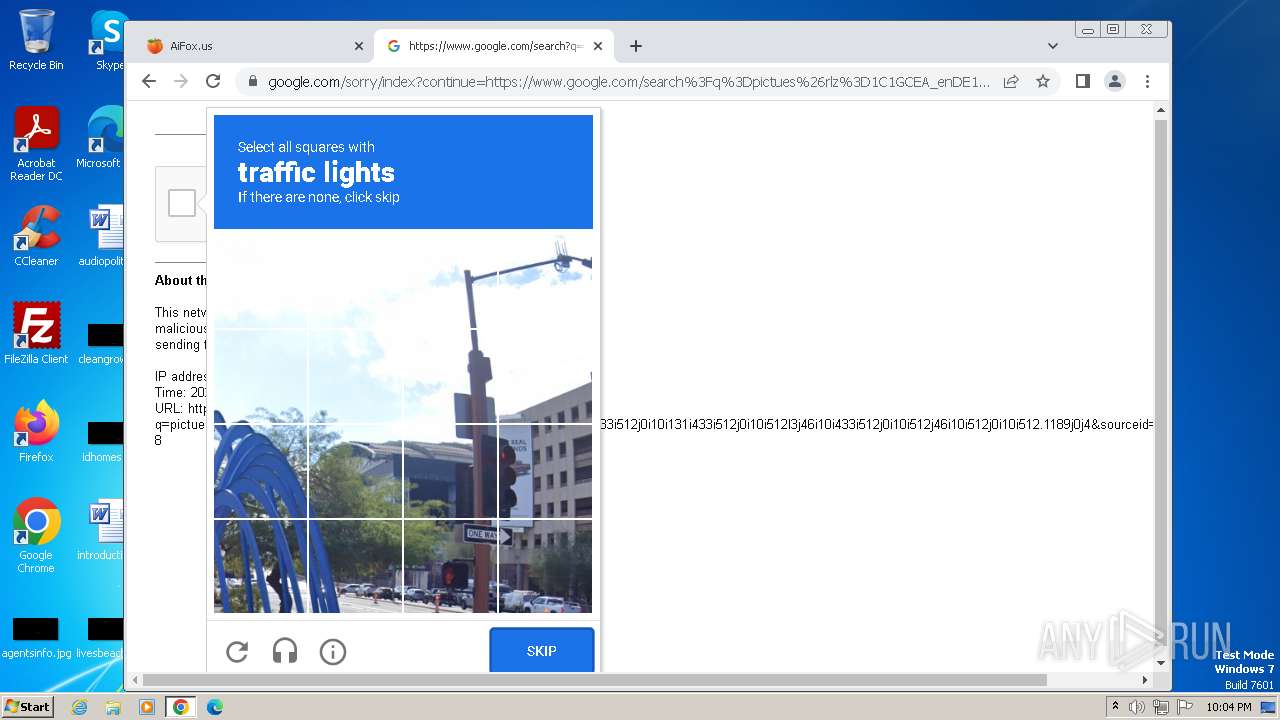
Task: Click the SKIP button
Action: [542, 651]
